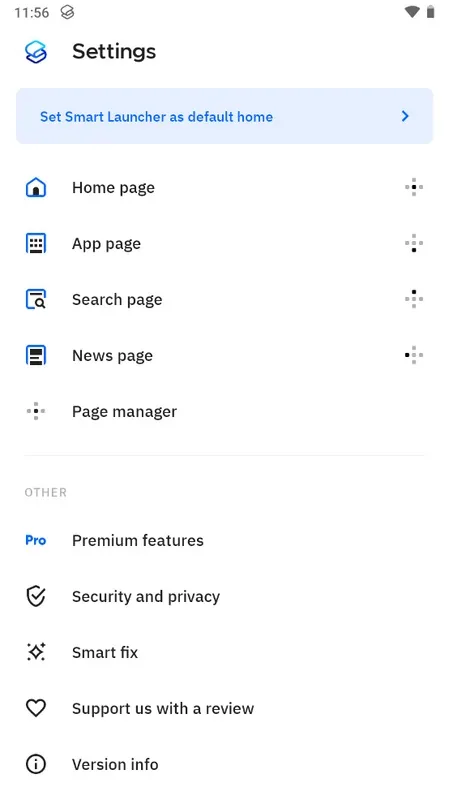Tap position dots beside App page
449x800 pixels.
[414, 243]
